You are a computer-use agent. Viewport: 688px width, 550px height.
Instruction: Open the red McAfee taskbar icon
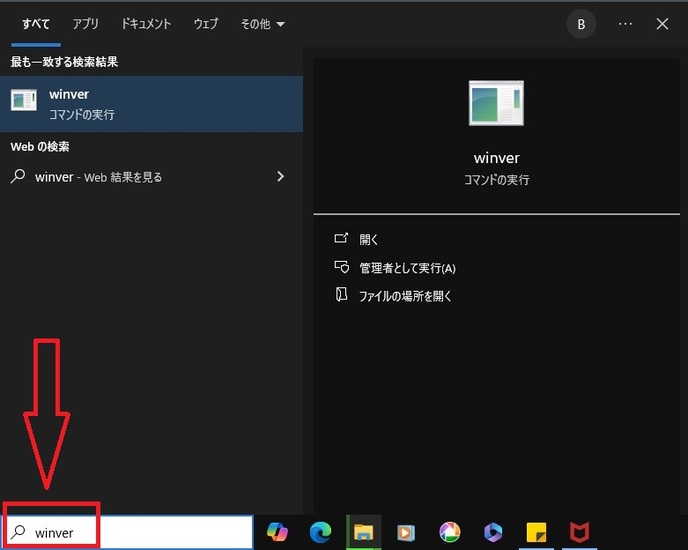(x=579, y=532)
